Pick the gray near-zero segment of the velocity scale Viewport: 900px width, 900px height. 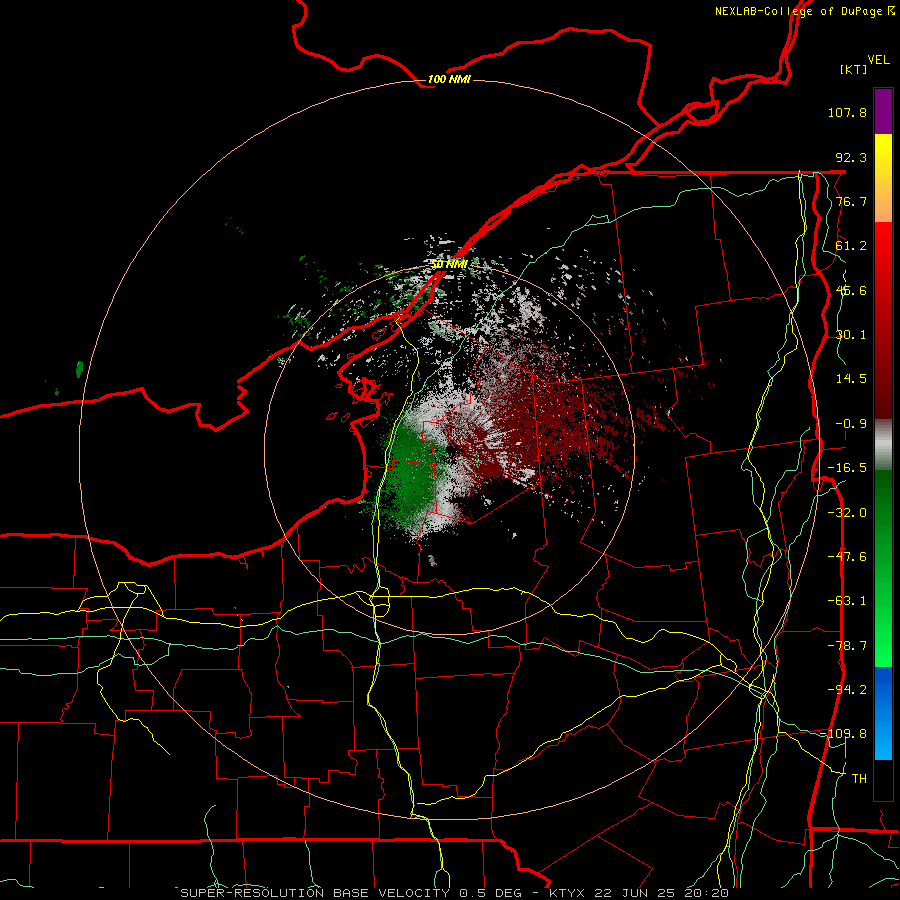click(x=883, y=445)
